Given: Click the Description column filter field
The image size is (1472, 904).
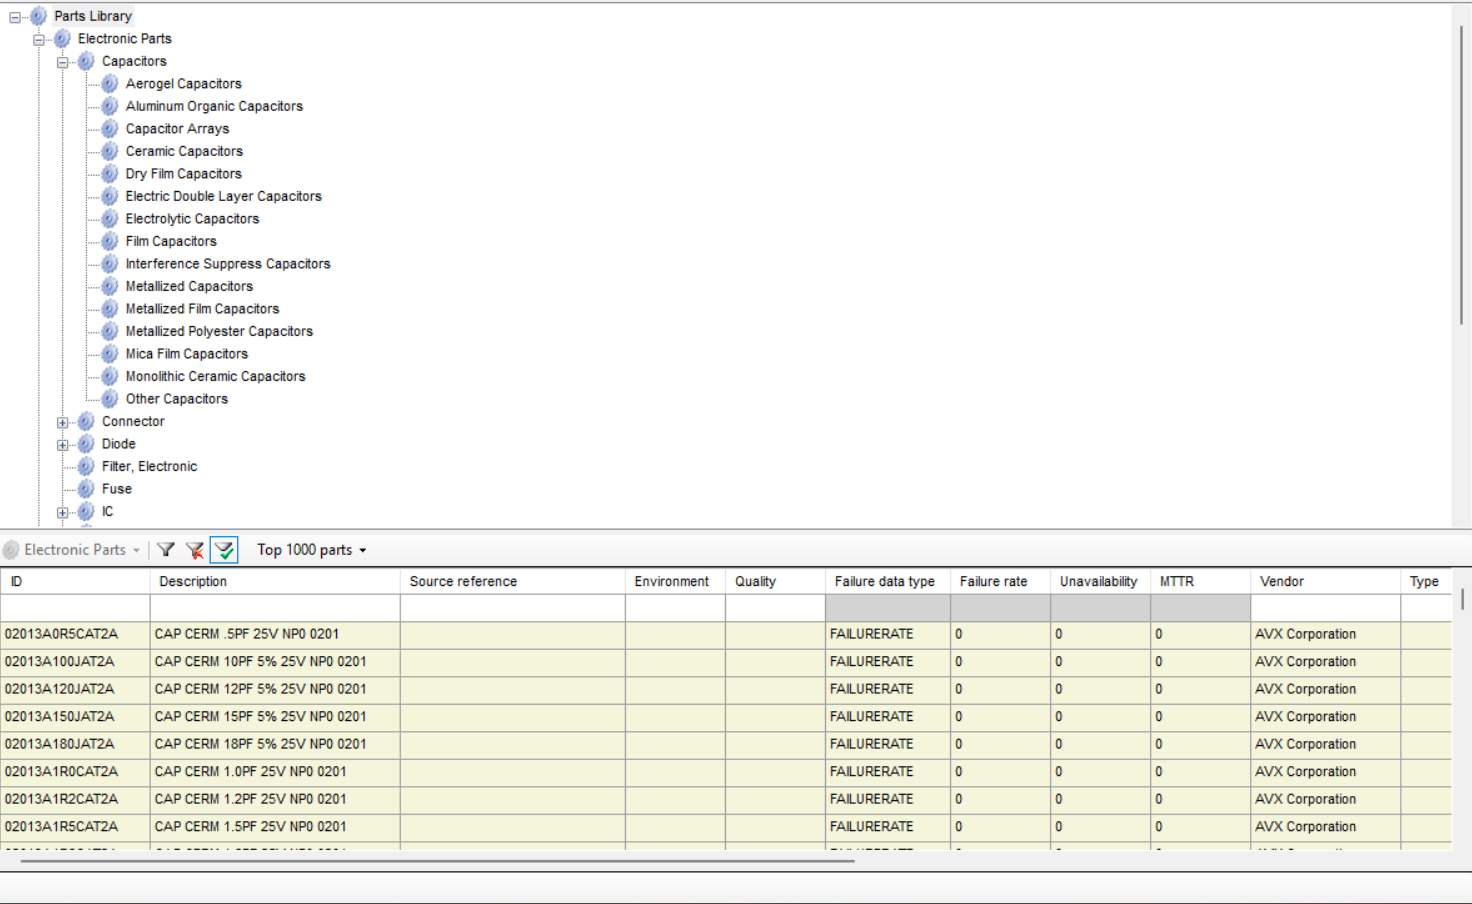Looking at the screenshot, I should (x=275, y=608).
